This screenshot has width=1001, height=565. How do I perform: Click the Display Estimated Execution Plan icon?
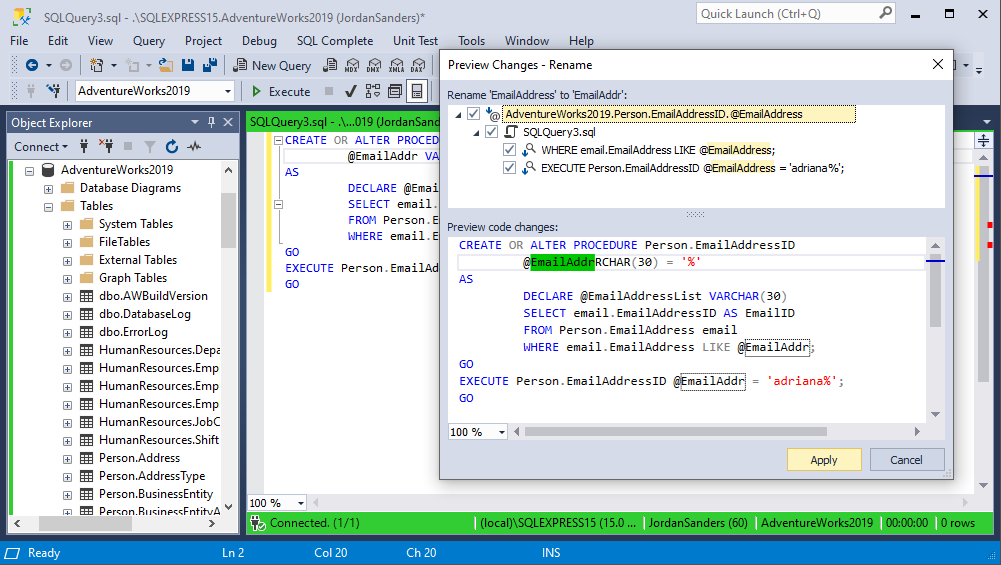tap(373, 91)
